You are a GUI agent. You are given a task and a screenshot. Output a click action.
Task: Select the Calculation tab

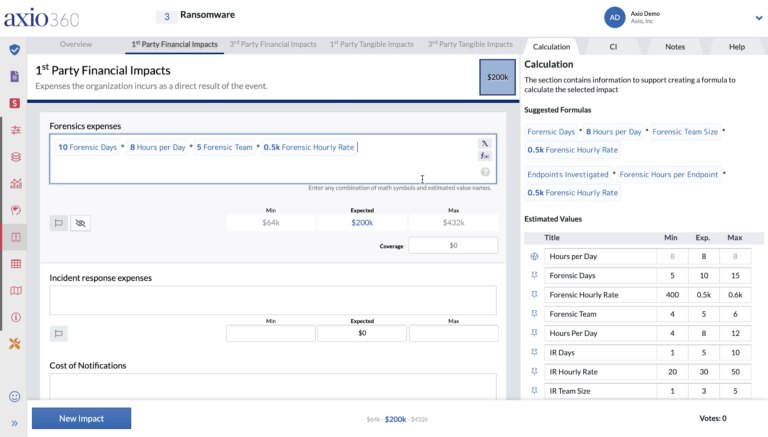[551, 47]
